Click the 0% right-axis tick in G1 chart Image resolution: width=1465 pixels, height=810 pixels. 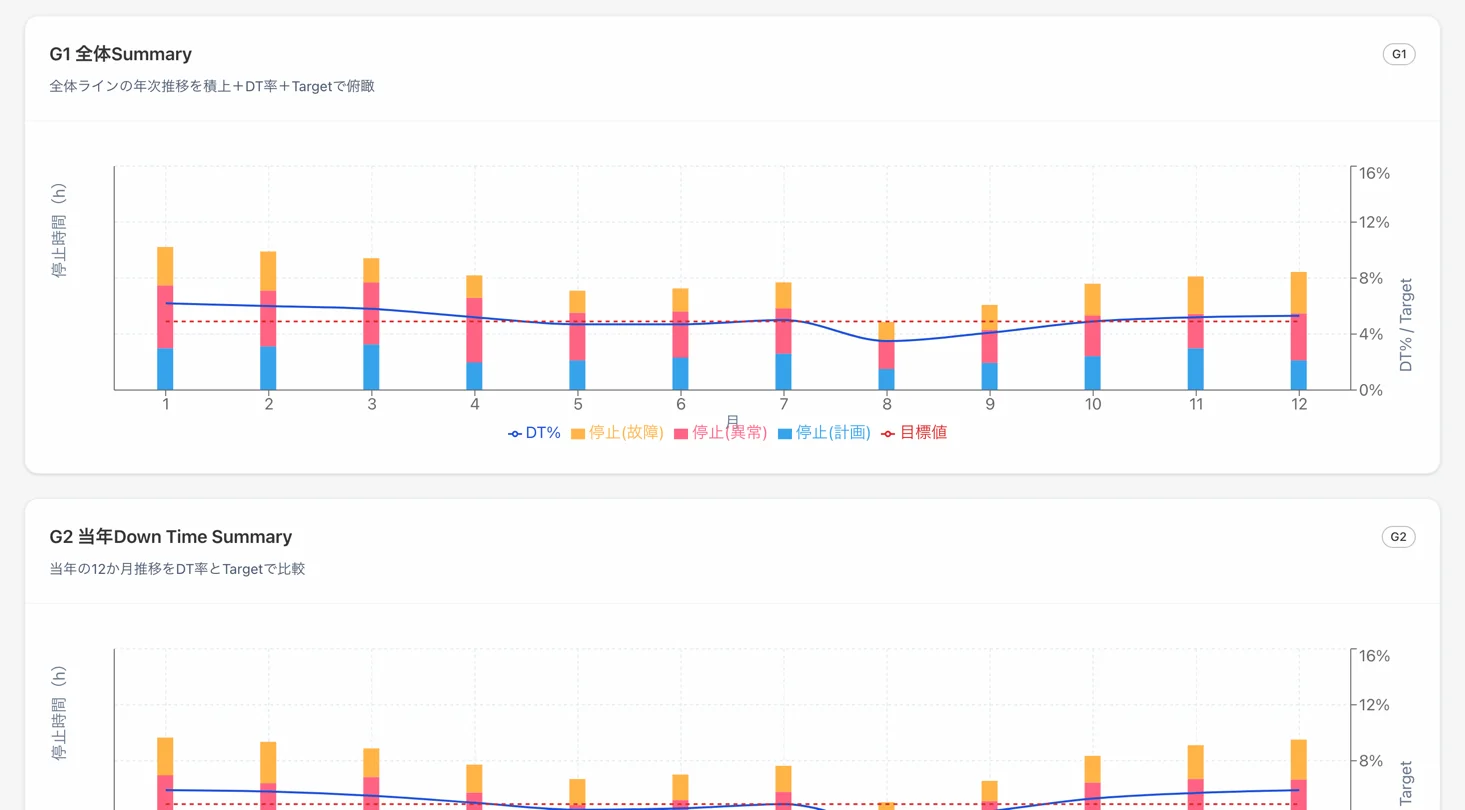tap(1371, 390)
